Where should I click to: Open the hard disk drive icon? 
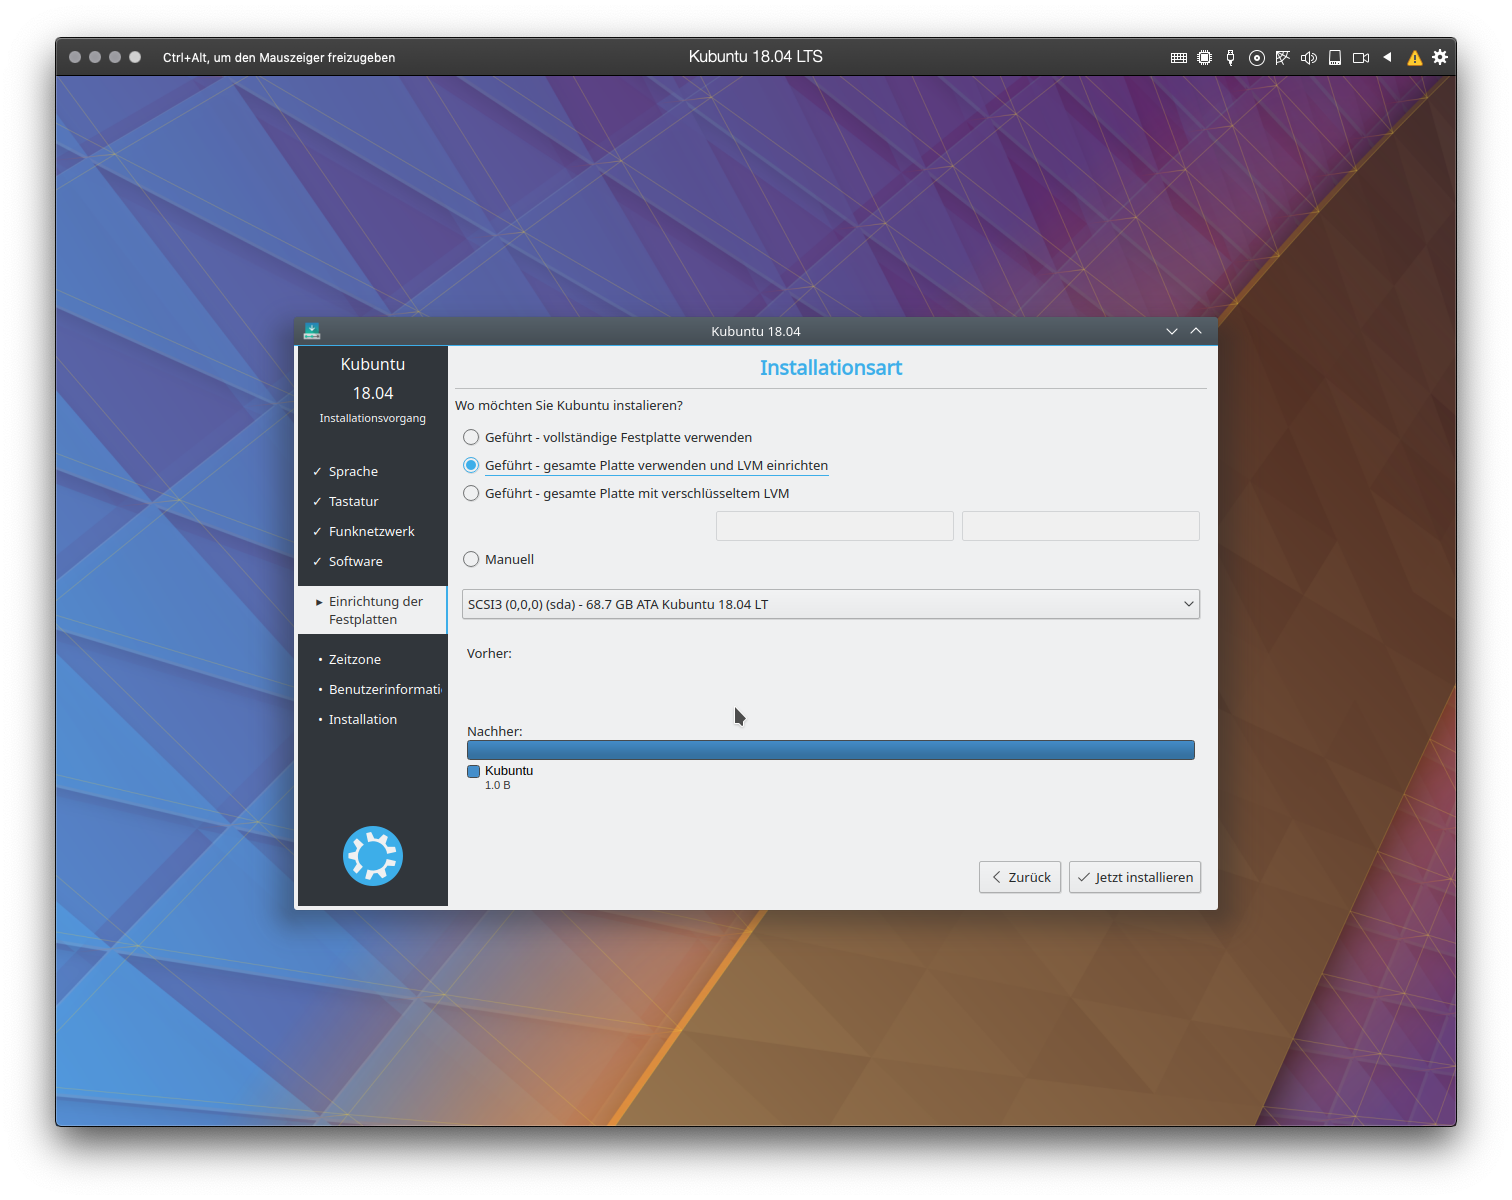pyautogui.click(x=1335, y=58)
